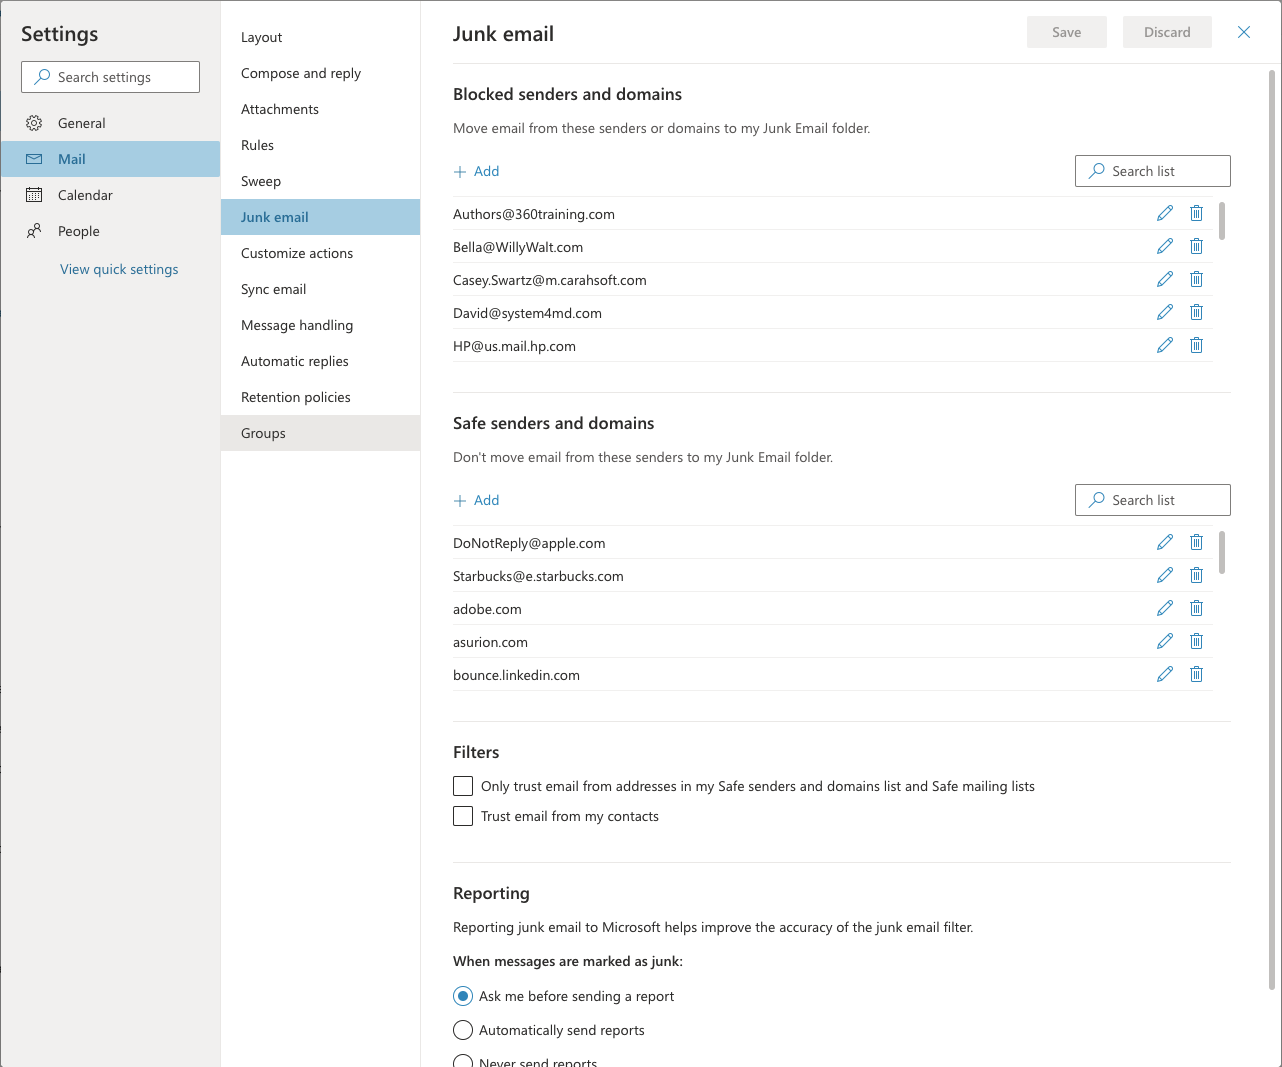Close the Settings dialog
This screenshot has height=1067, width=1282.
(1244, 32)
